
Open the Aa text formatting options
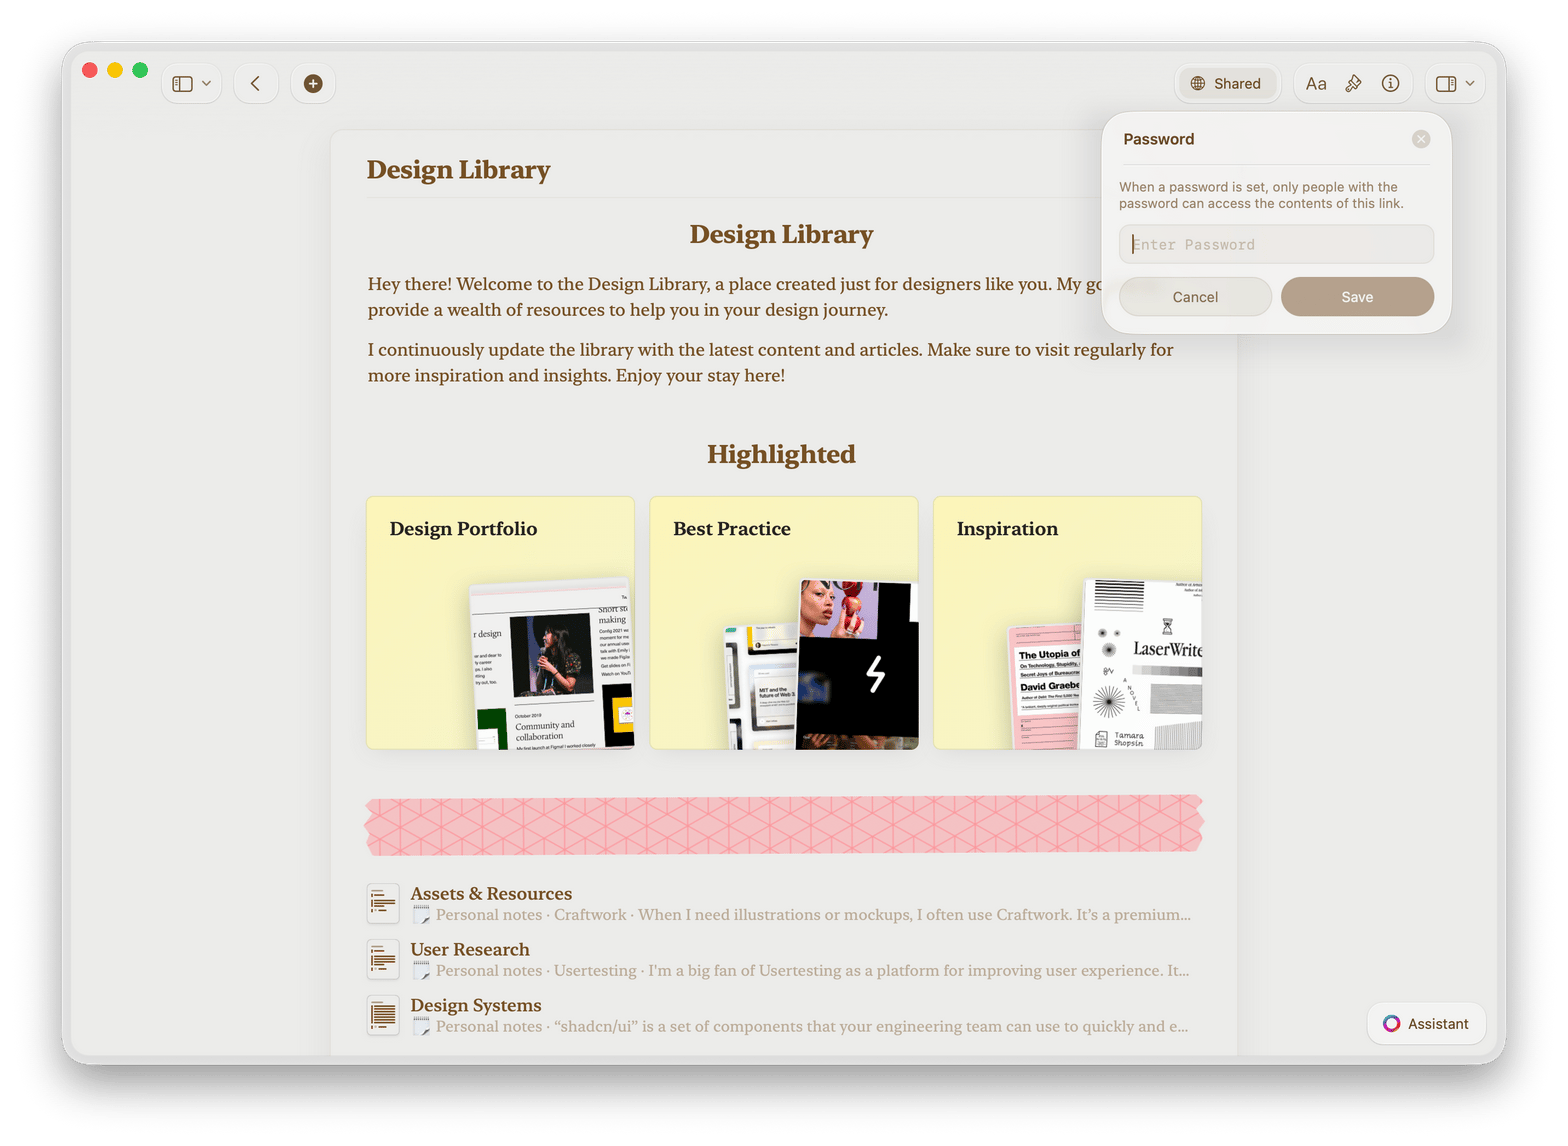tap(1316, 84)
